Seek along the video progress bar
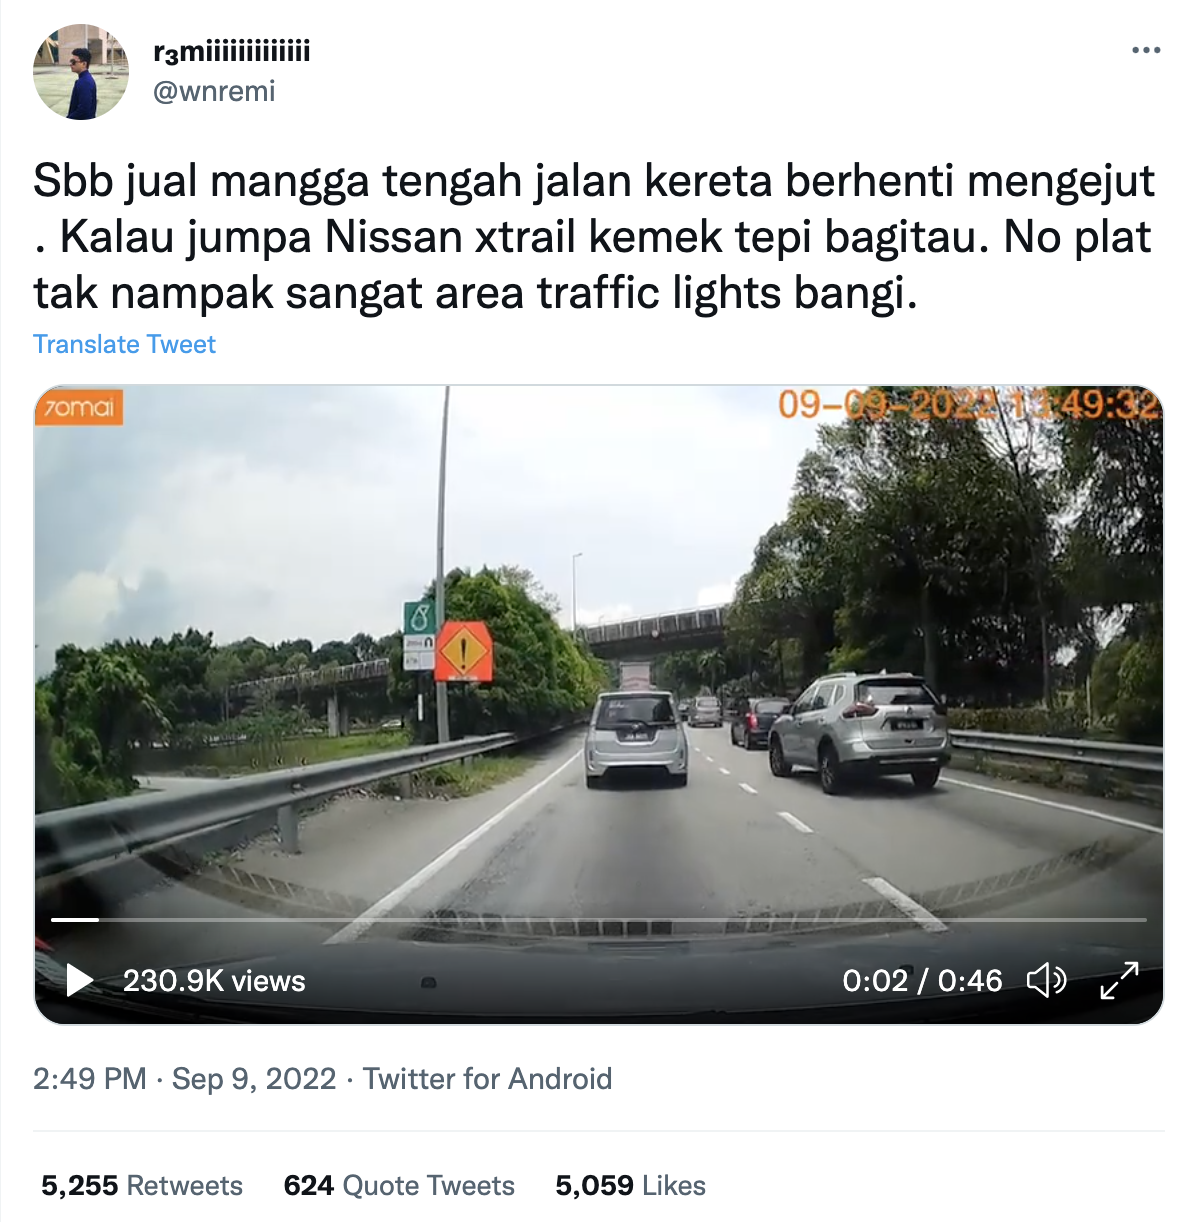Screen dimensions: 1194x1222 tap(598, 919)
